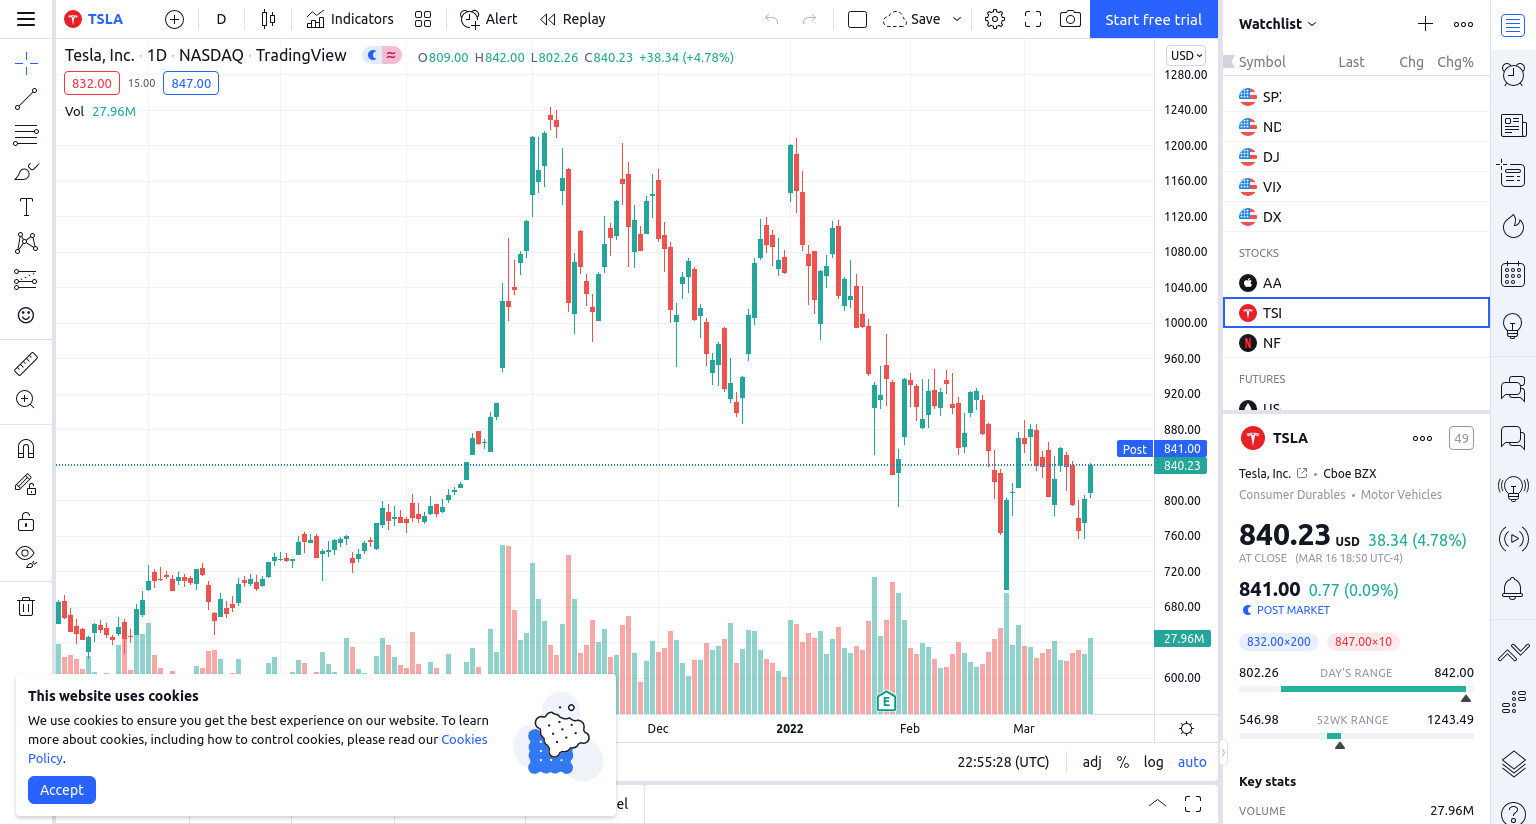Screen dimensions: 1536x824
Task: Open the candlestick chart style menu
Action: 268,19
